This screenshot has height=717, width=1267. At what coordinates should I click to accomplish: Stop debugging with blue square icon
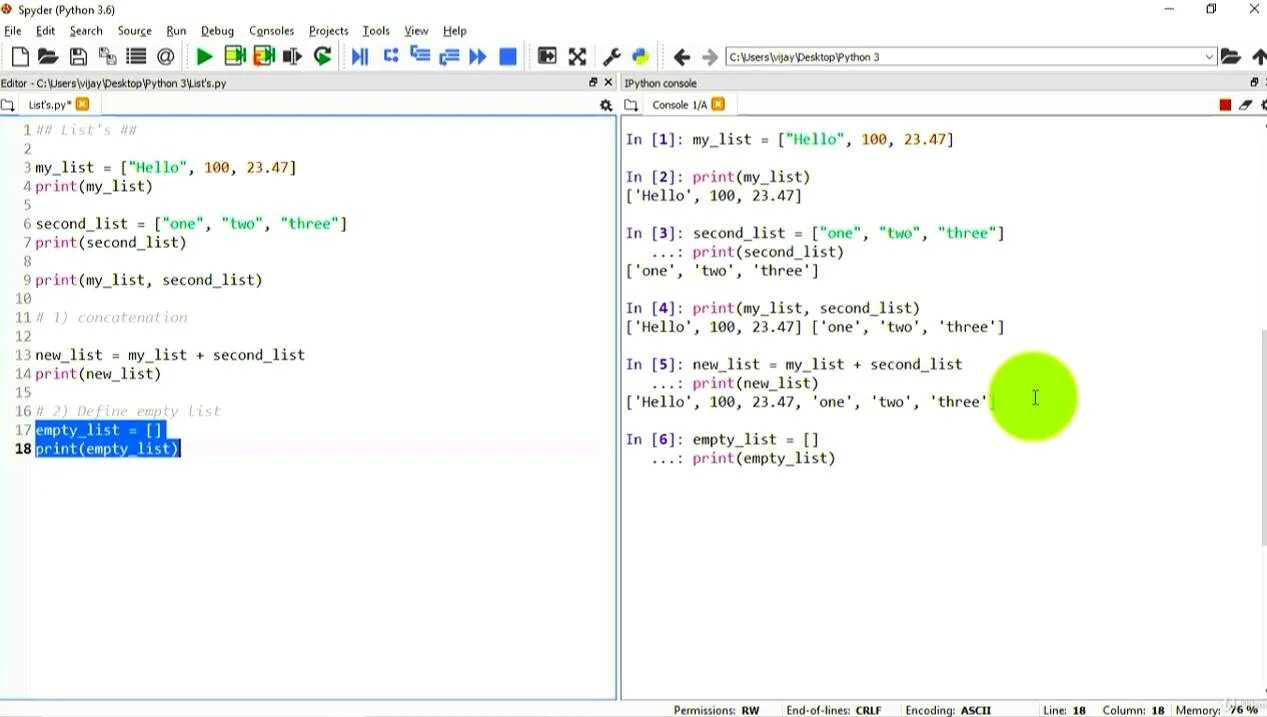click(508, 57)
